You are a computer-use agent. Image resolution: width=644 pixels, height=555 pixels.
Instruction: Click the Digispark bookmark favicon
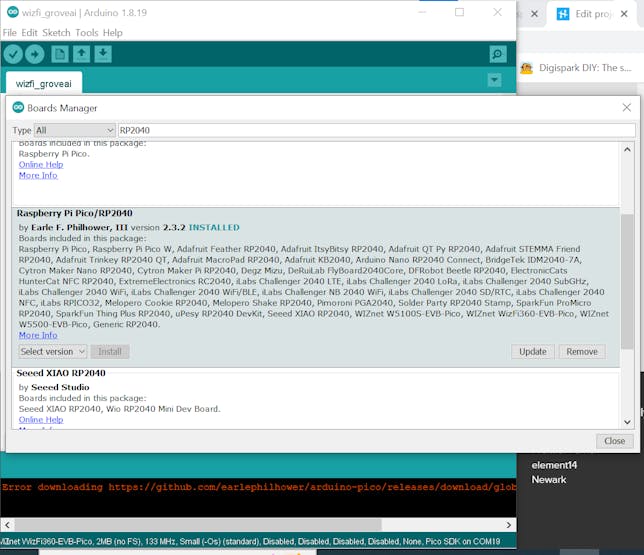pos(527,68)
